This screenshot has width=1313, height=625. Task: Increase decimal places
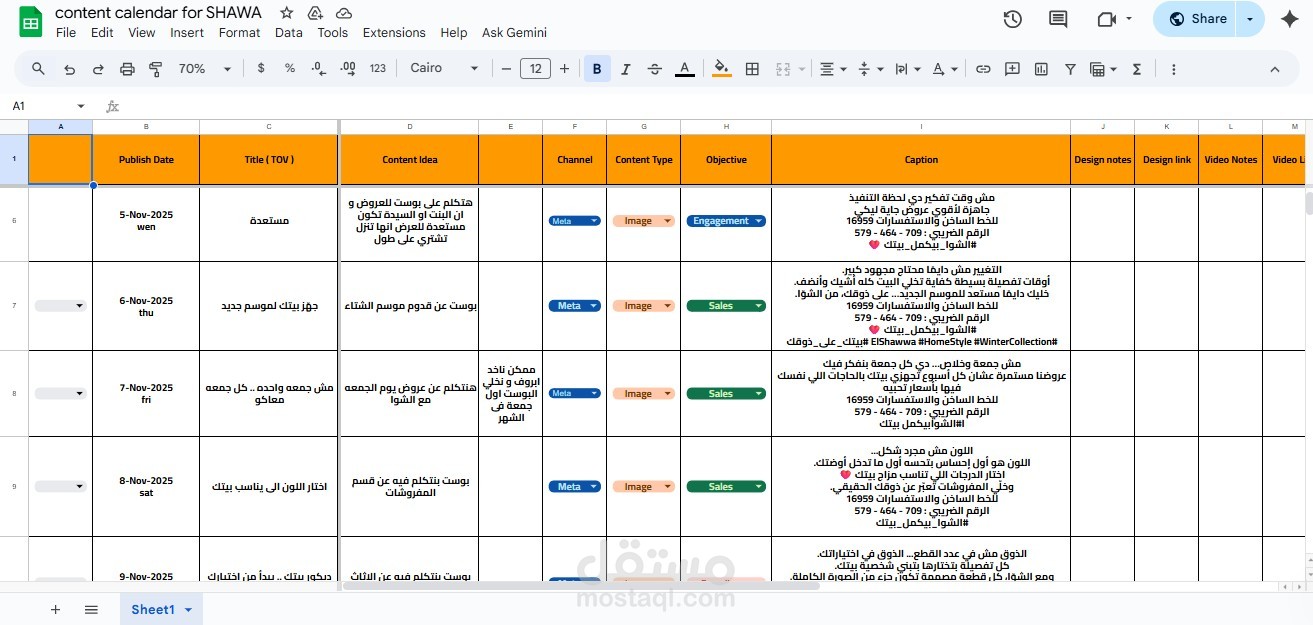tap(348, 69)
